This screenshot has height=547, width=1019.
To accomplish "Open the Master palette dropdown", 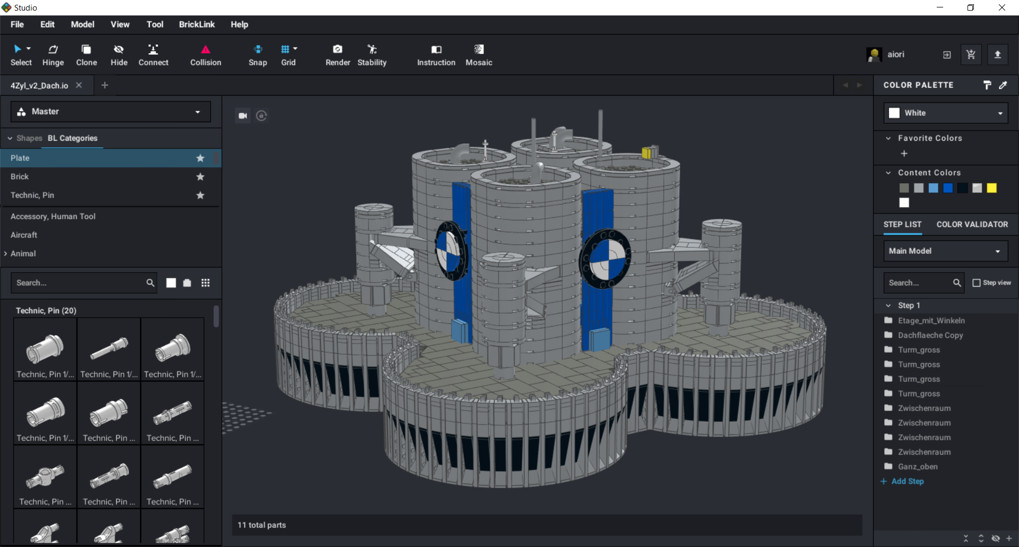I will pos(110,112).
